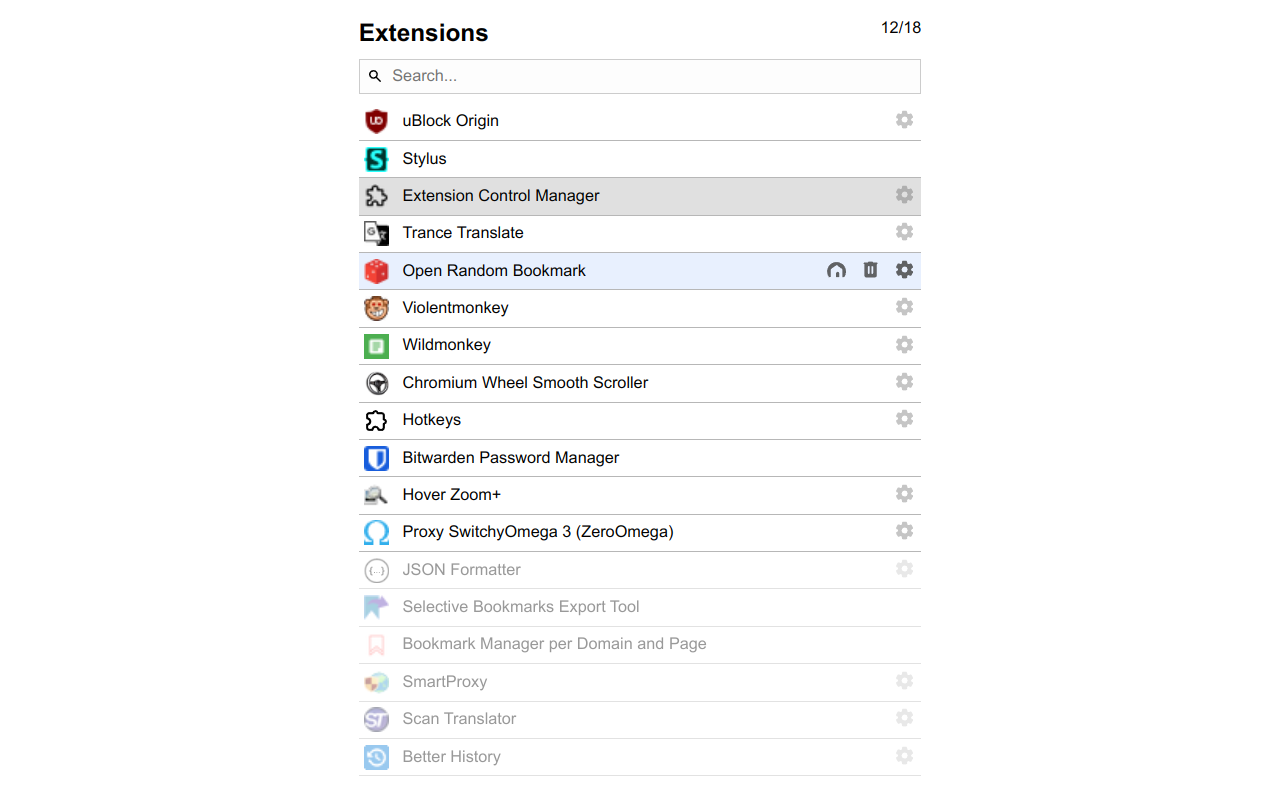Viewport: 1280px width, 800px height.
Task: Toggle Trance Translate off
Action: pos(463,233)
